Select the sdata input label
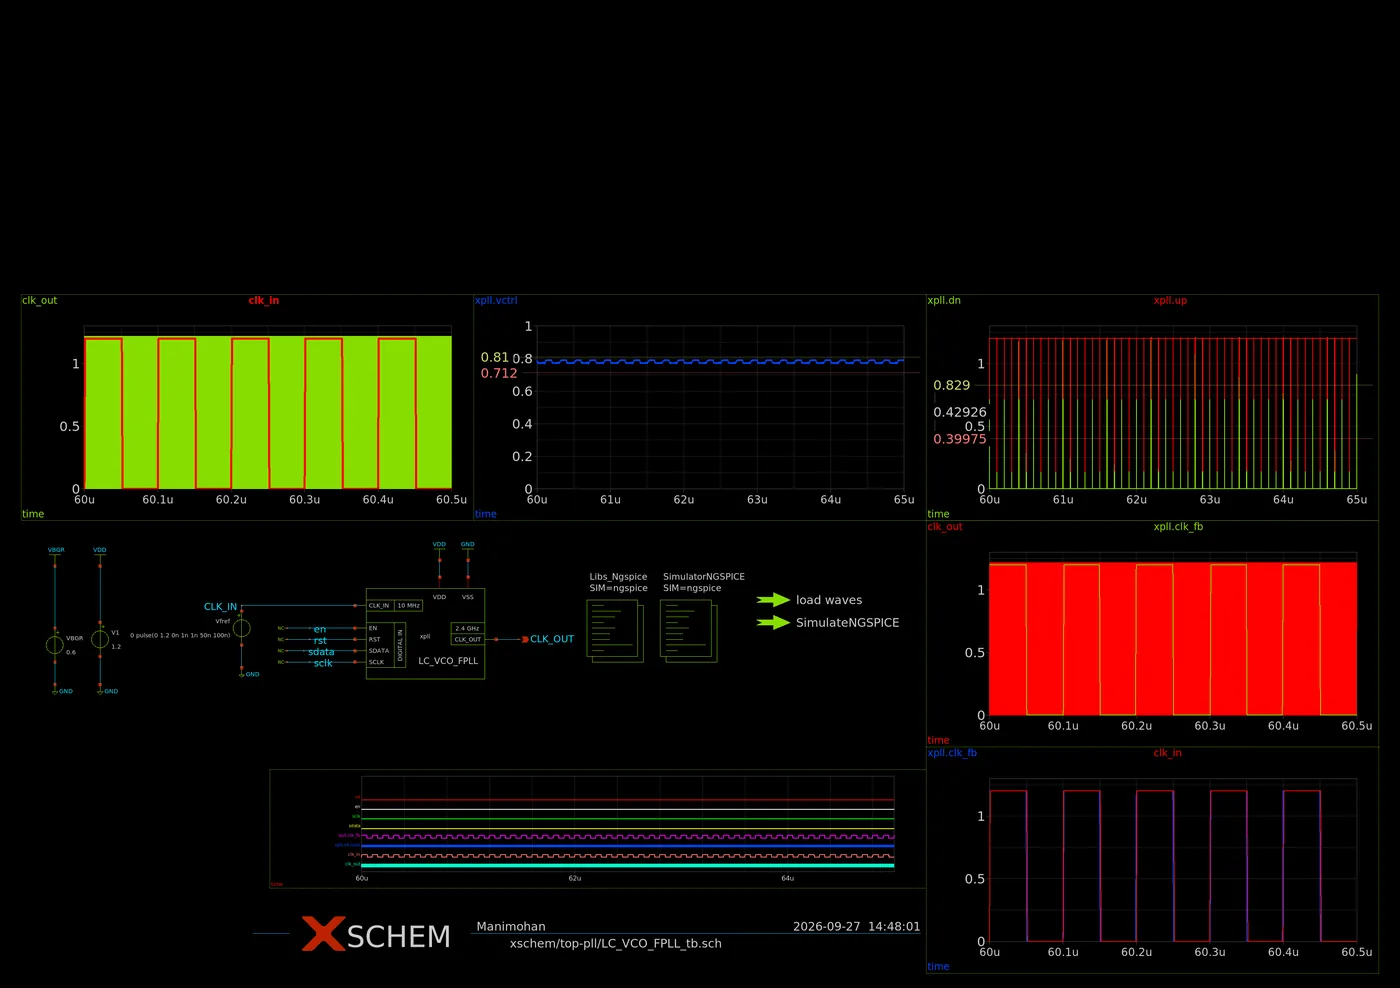The image size is (1400, 988). click(x=321, y=652)
